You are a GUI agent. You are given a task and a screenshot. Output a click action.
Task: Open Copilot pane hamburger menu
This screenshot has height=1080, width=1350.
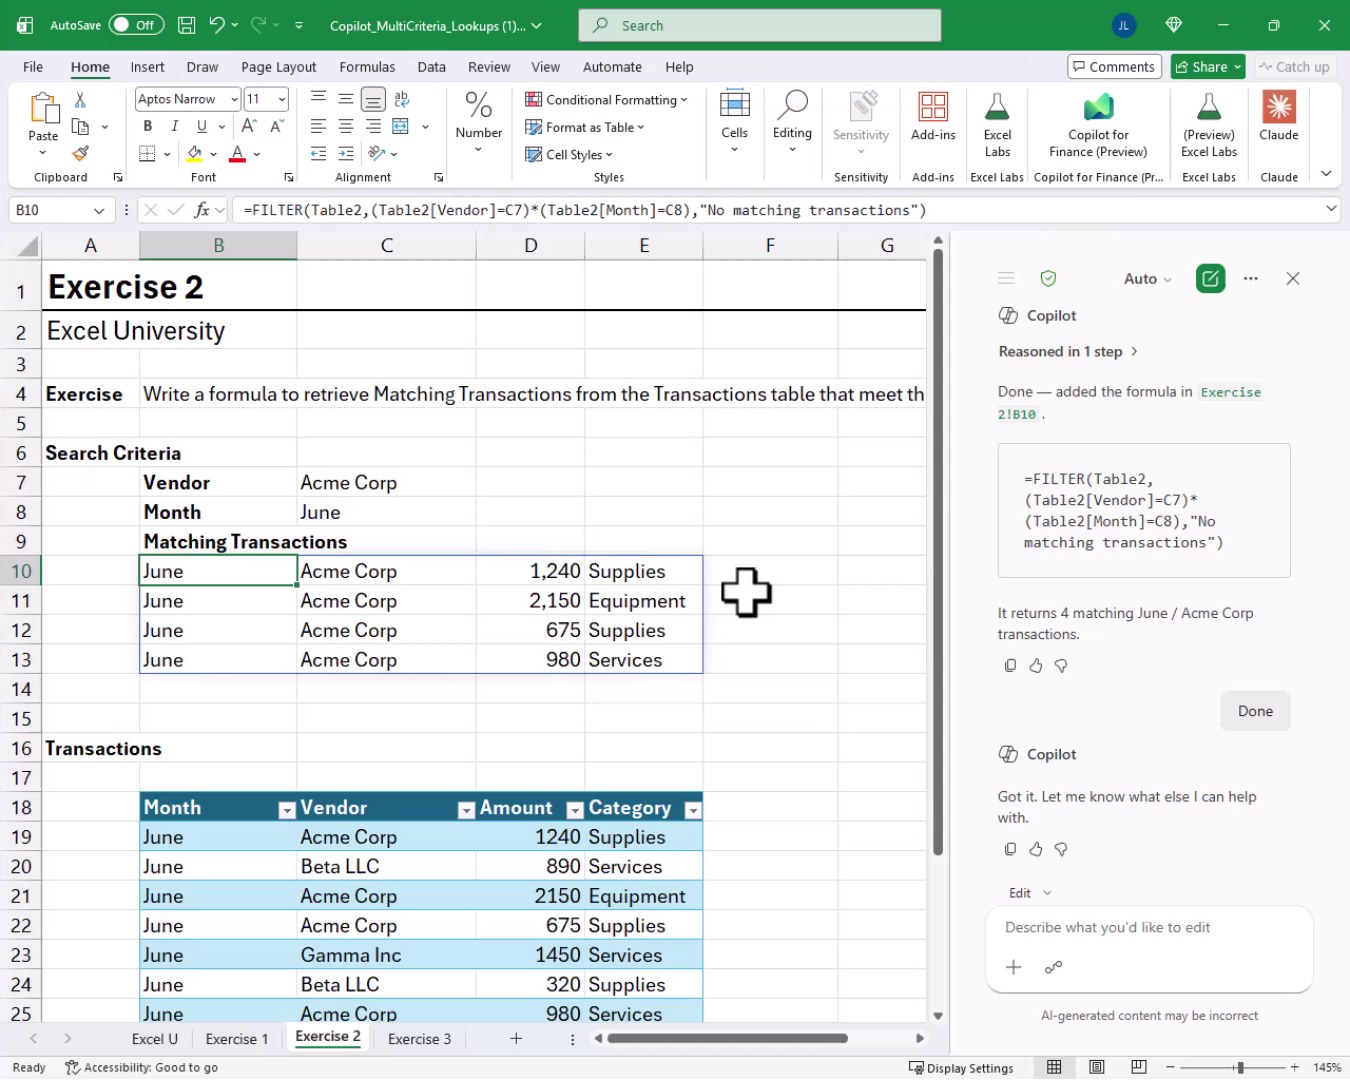point(1006,278)
